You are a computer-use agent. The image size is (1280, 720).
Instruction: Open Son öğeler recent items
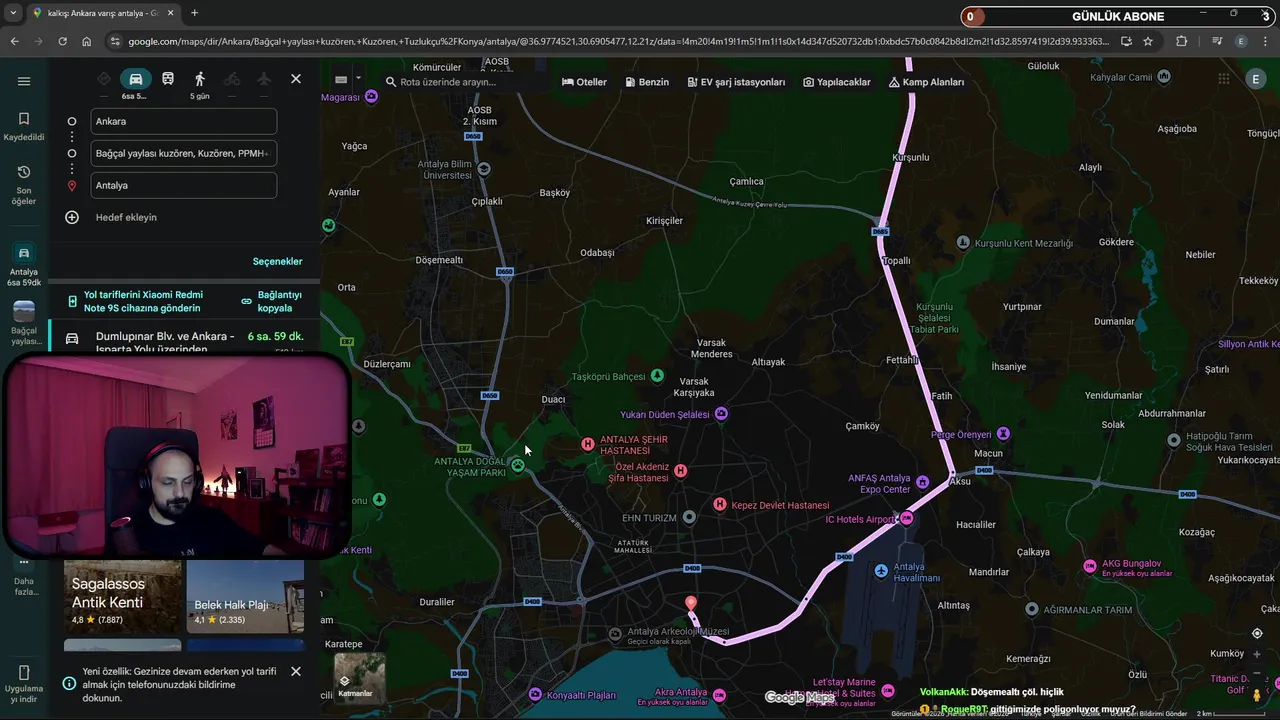[24, 185]
